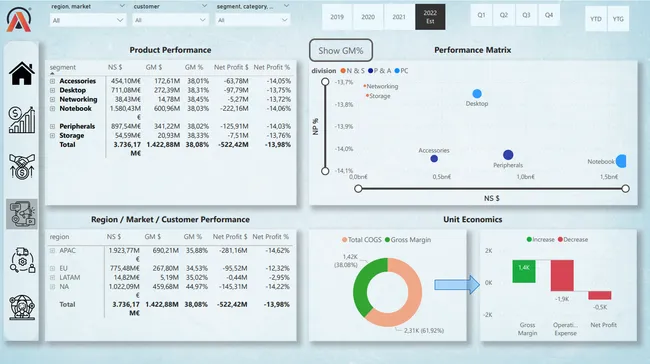Select quarter Q3

[x=526, y=15]
